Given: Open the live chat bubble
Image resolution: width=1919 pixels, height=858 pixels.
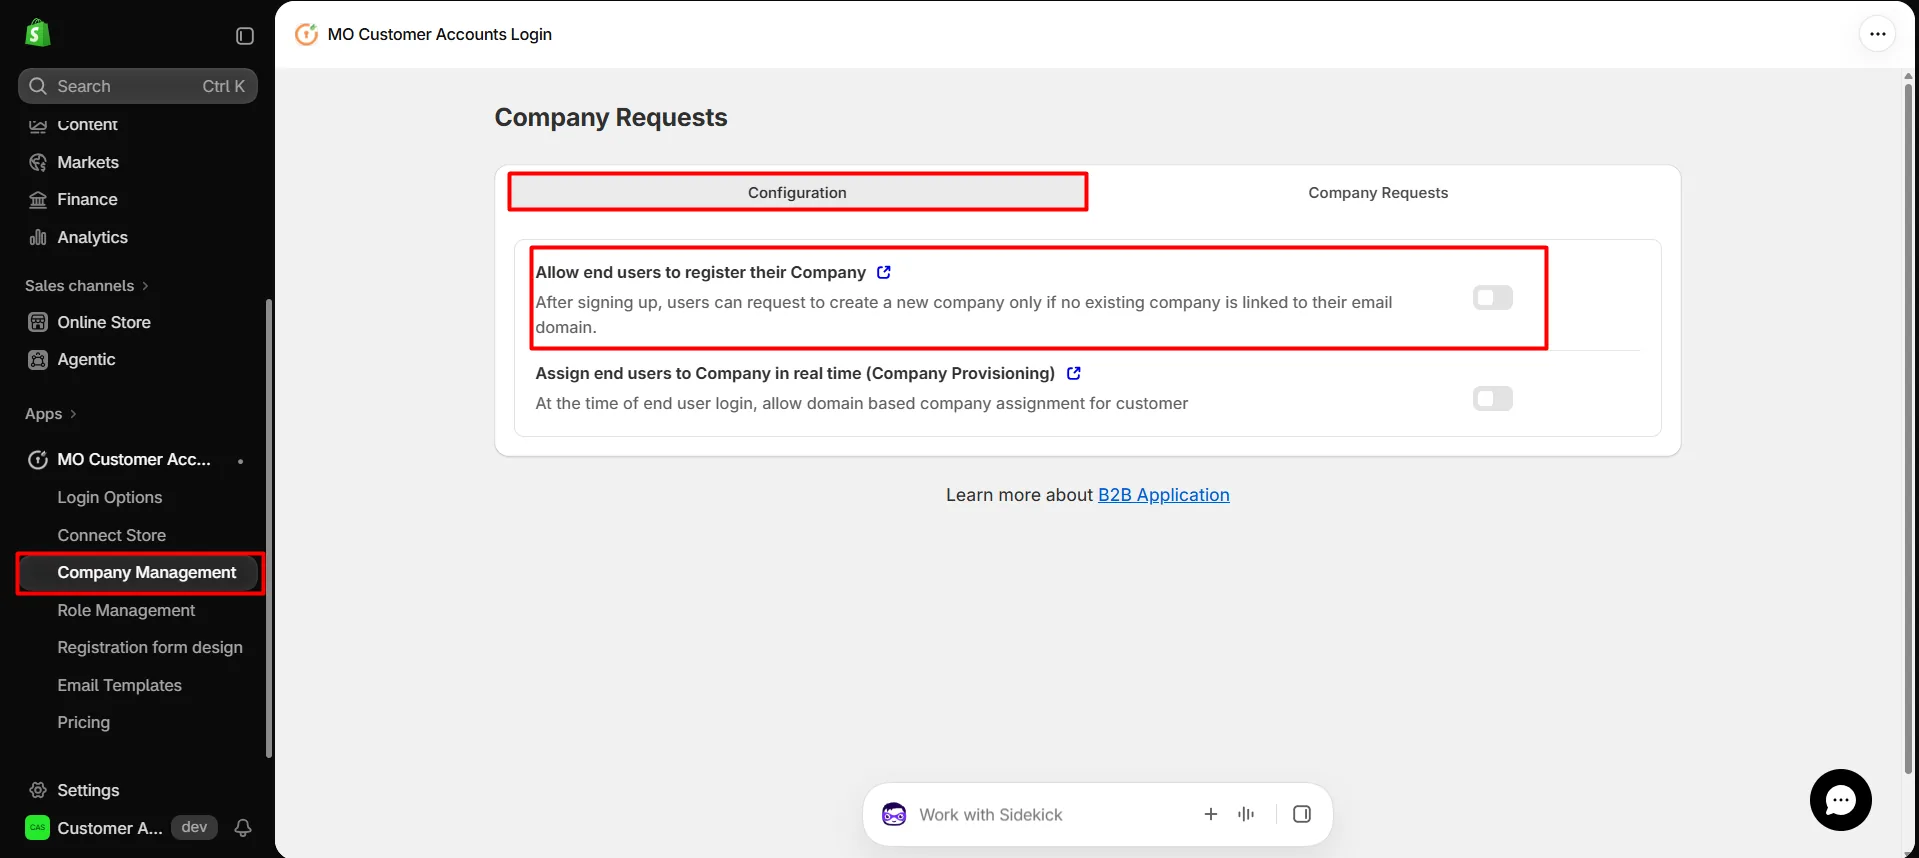Looking at the screenshot, I should coord(1840,800).
